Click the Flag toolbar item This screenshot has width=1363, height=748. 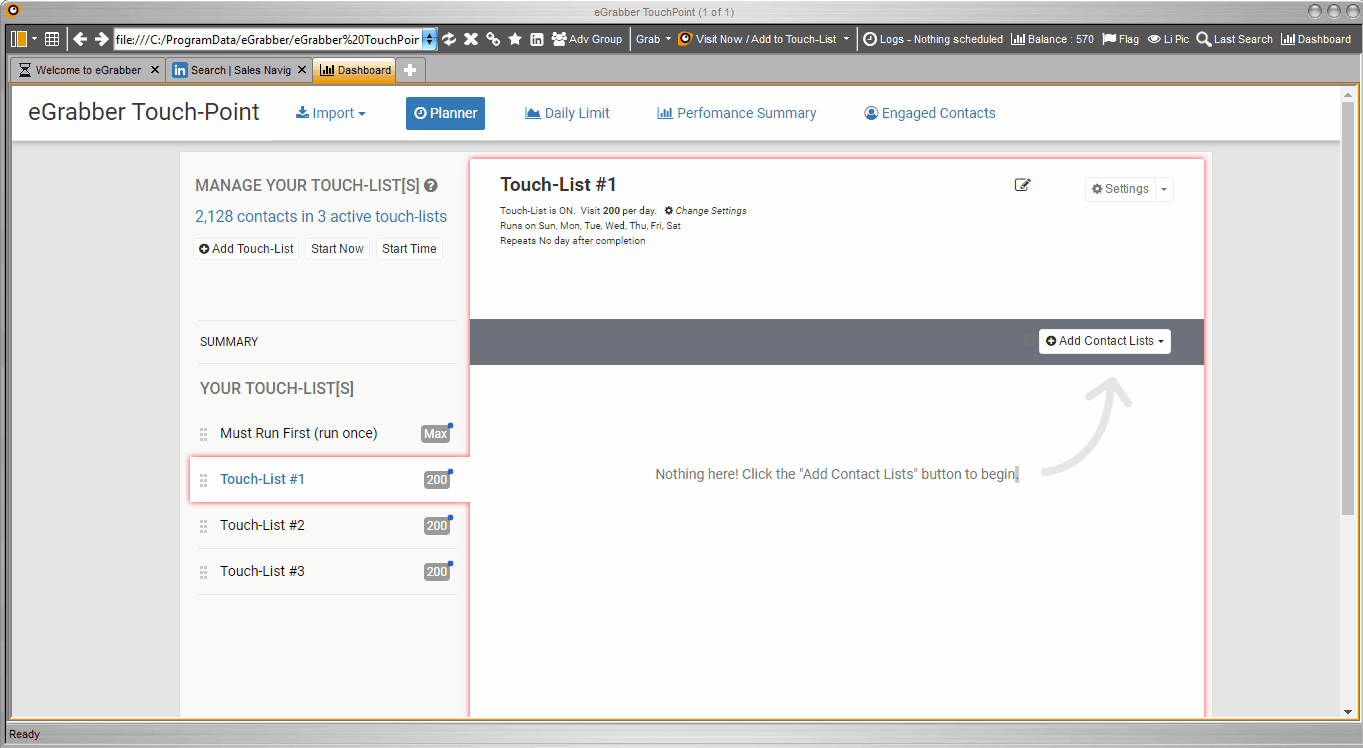(x=1120, y=39)
